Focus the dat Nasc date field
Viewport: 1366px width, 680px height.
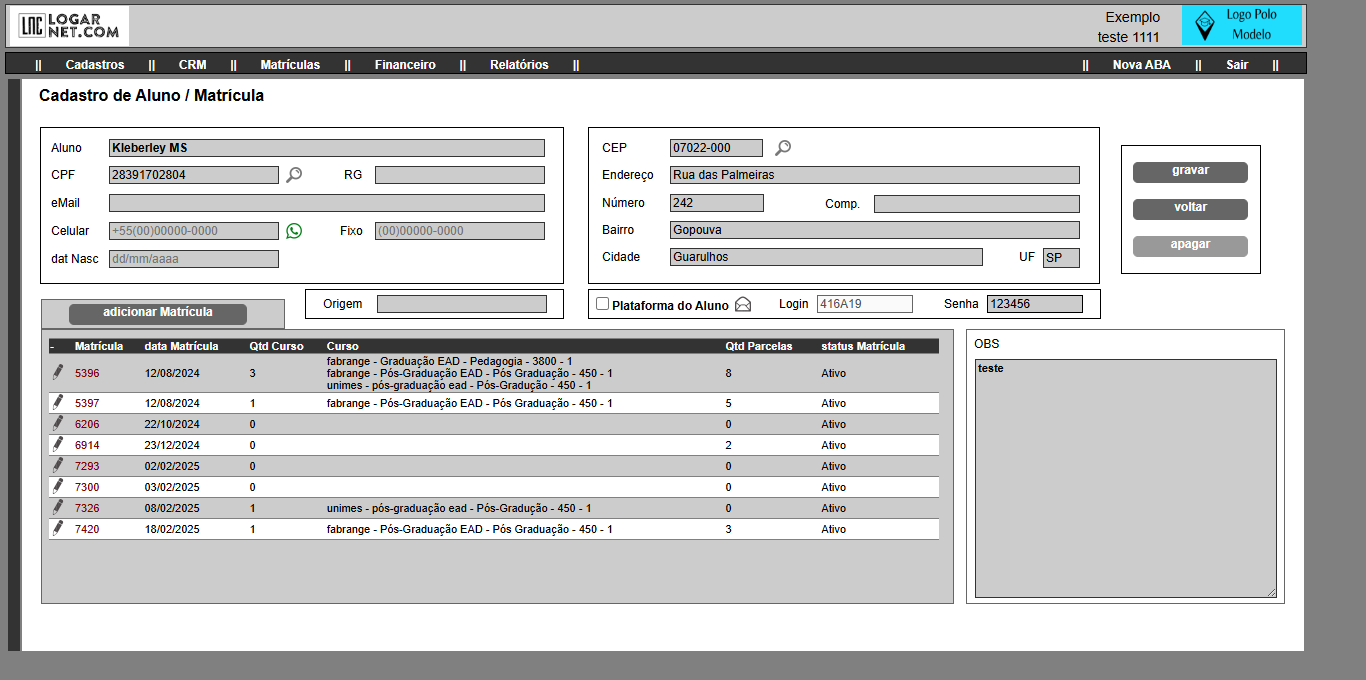194,259
